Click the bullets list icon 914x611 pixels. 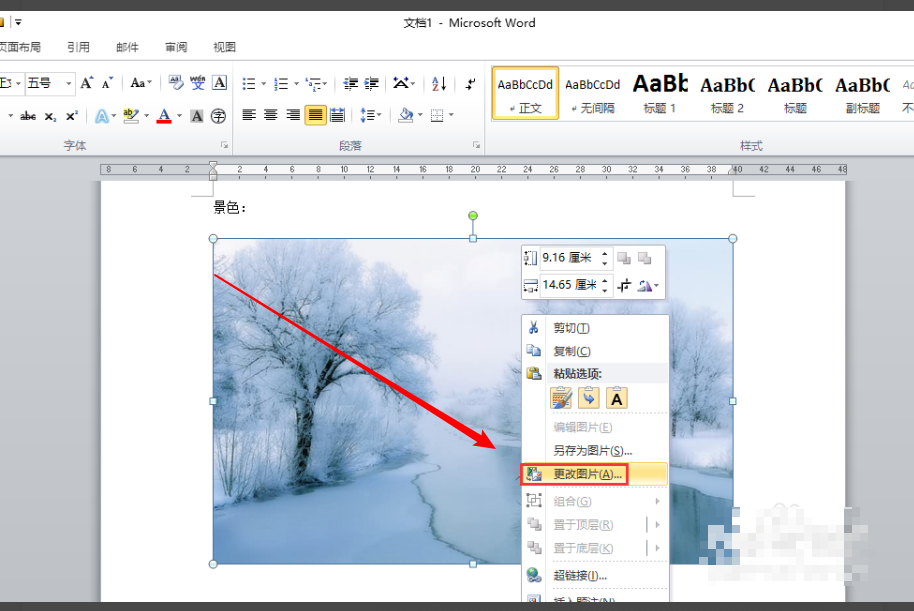coord(249,84)
